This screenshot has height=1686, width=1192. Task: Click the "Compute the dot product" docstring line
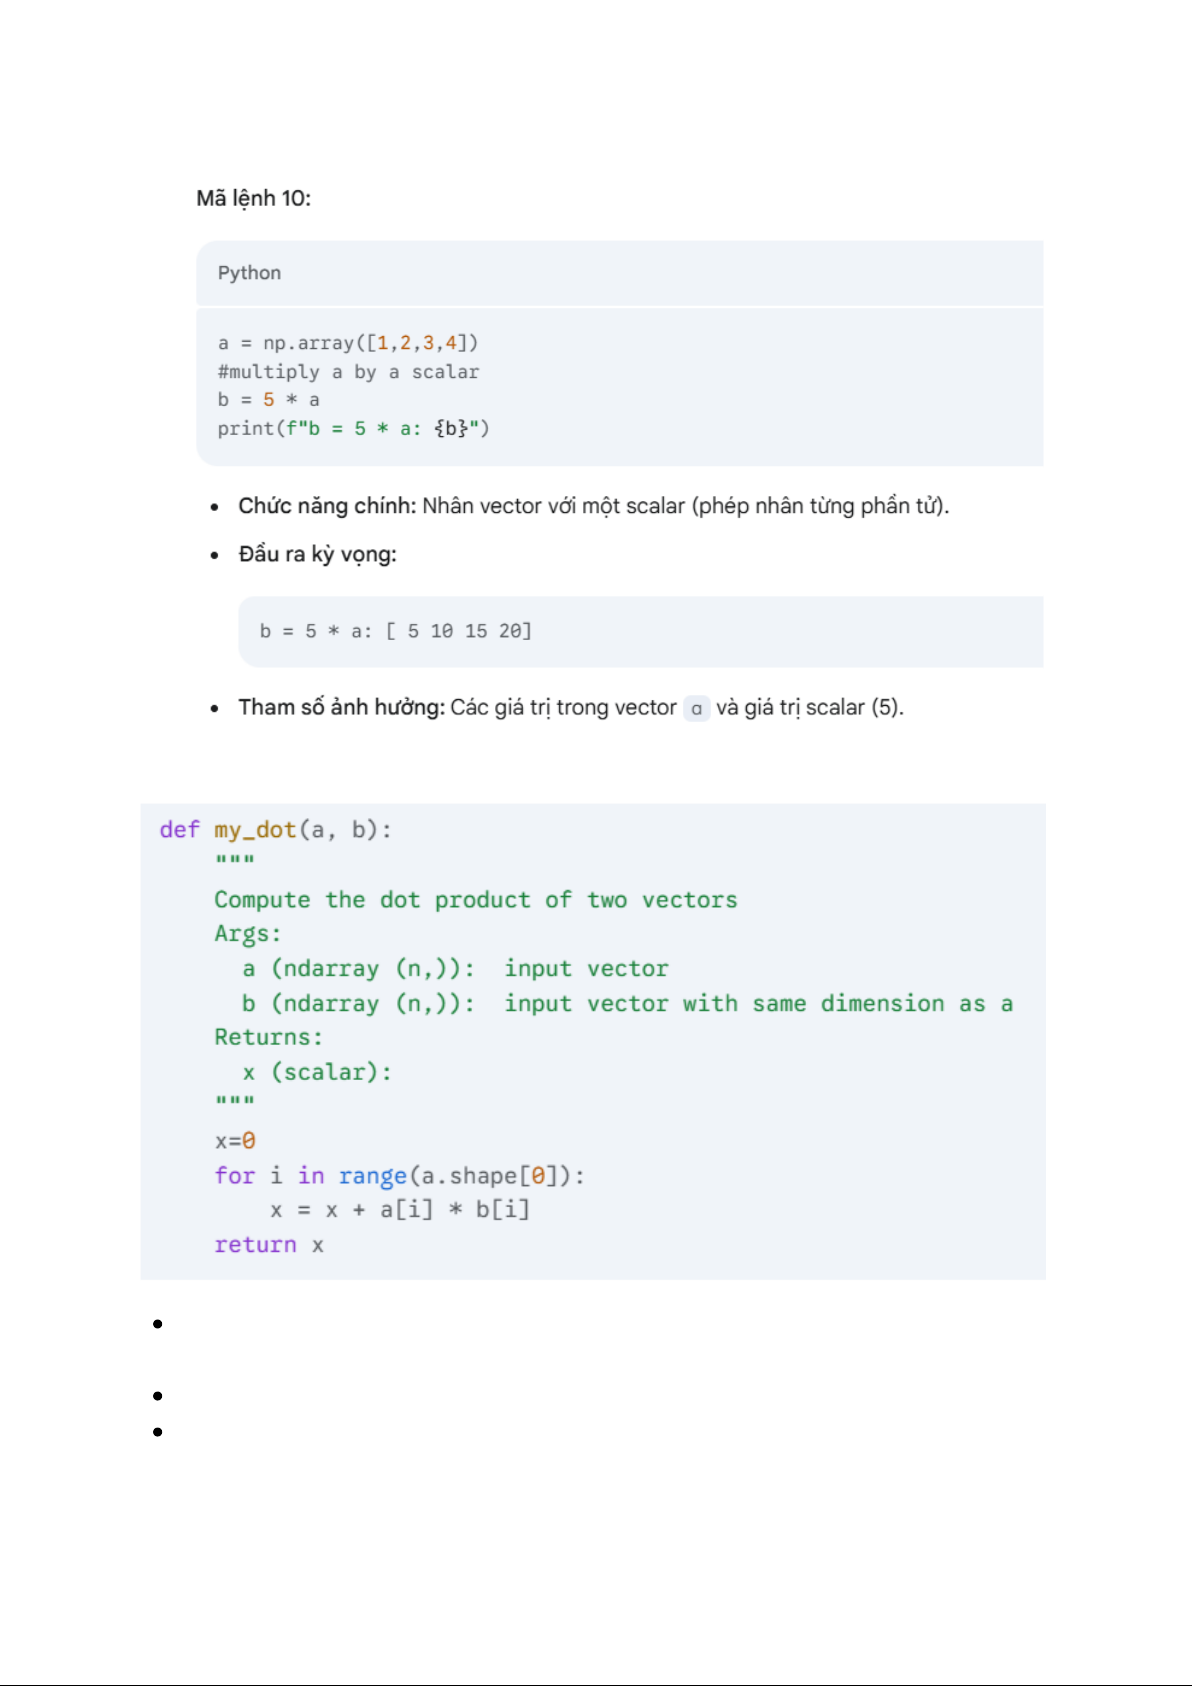point(475,900)
